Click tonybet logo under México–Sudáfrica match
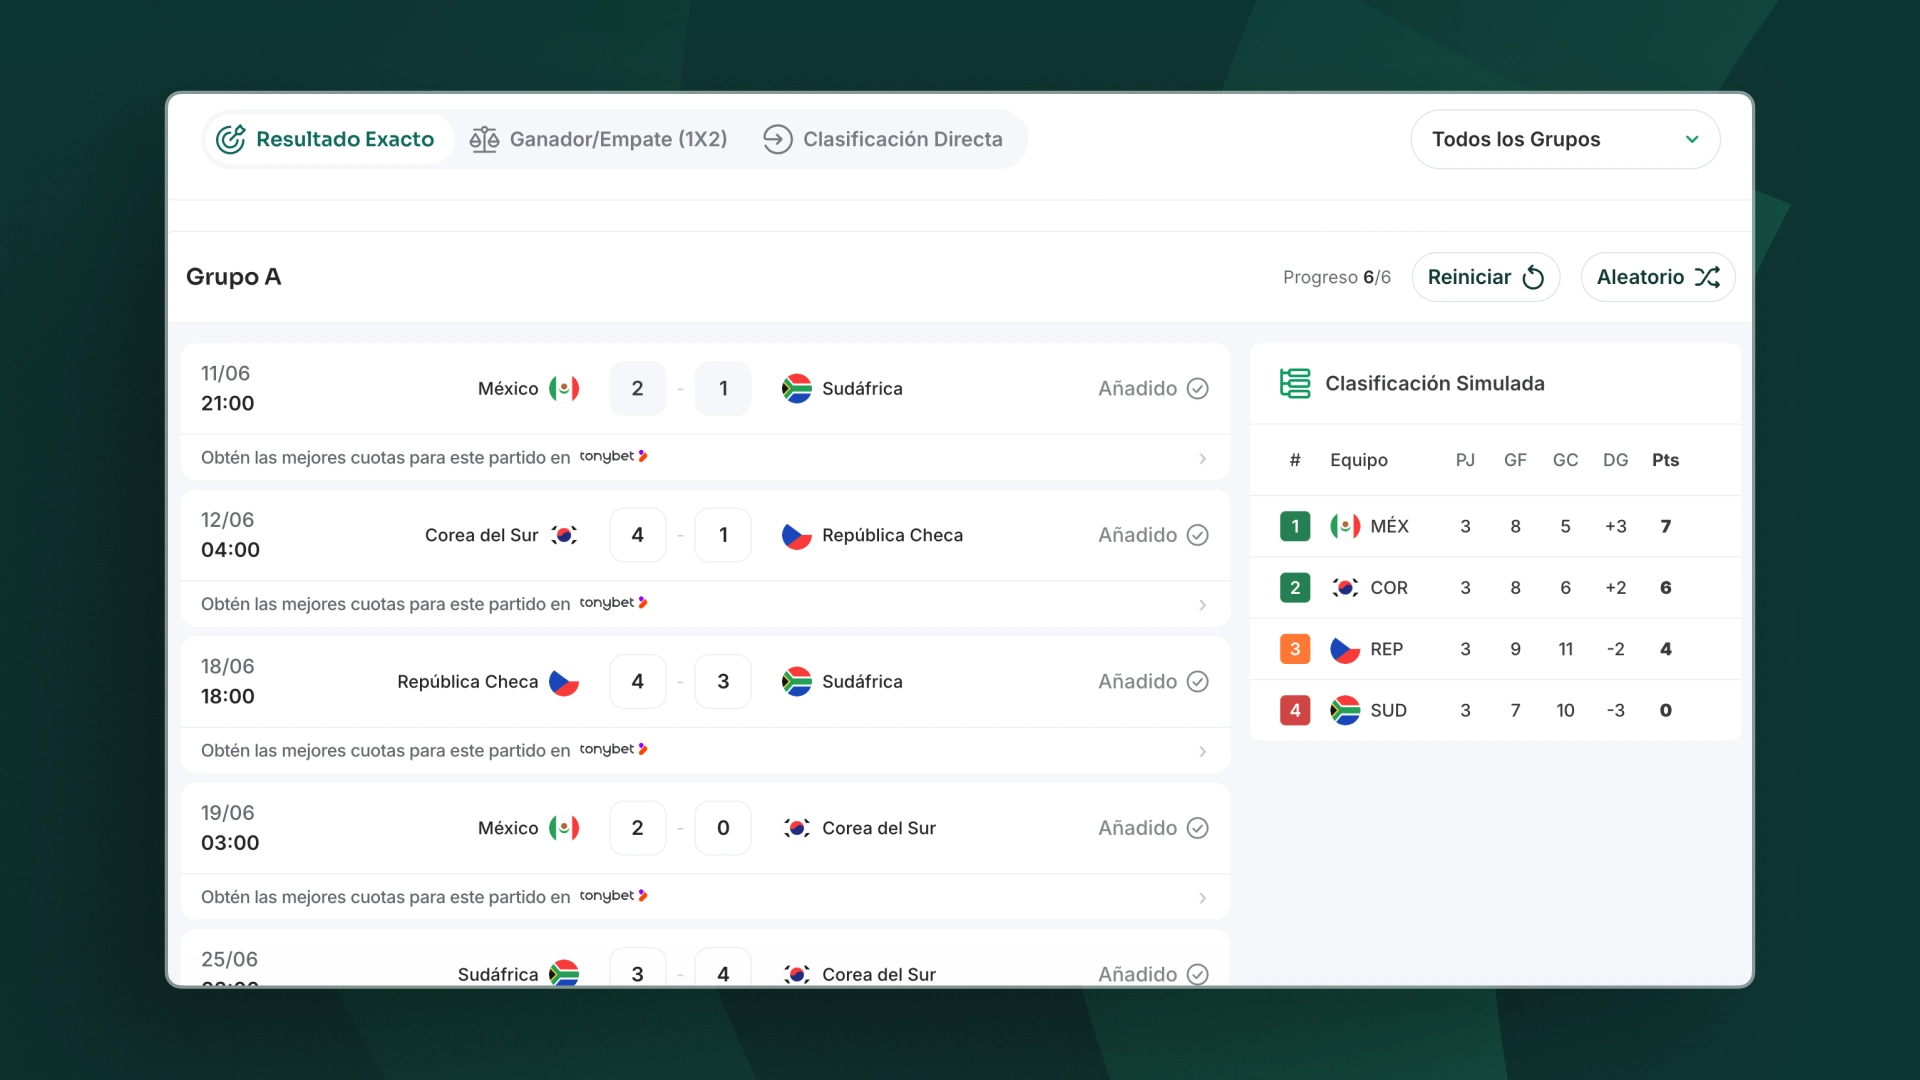The height and width of the screenshot is (1080, 1920). click(x=613, y=456)
